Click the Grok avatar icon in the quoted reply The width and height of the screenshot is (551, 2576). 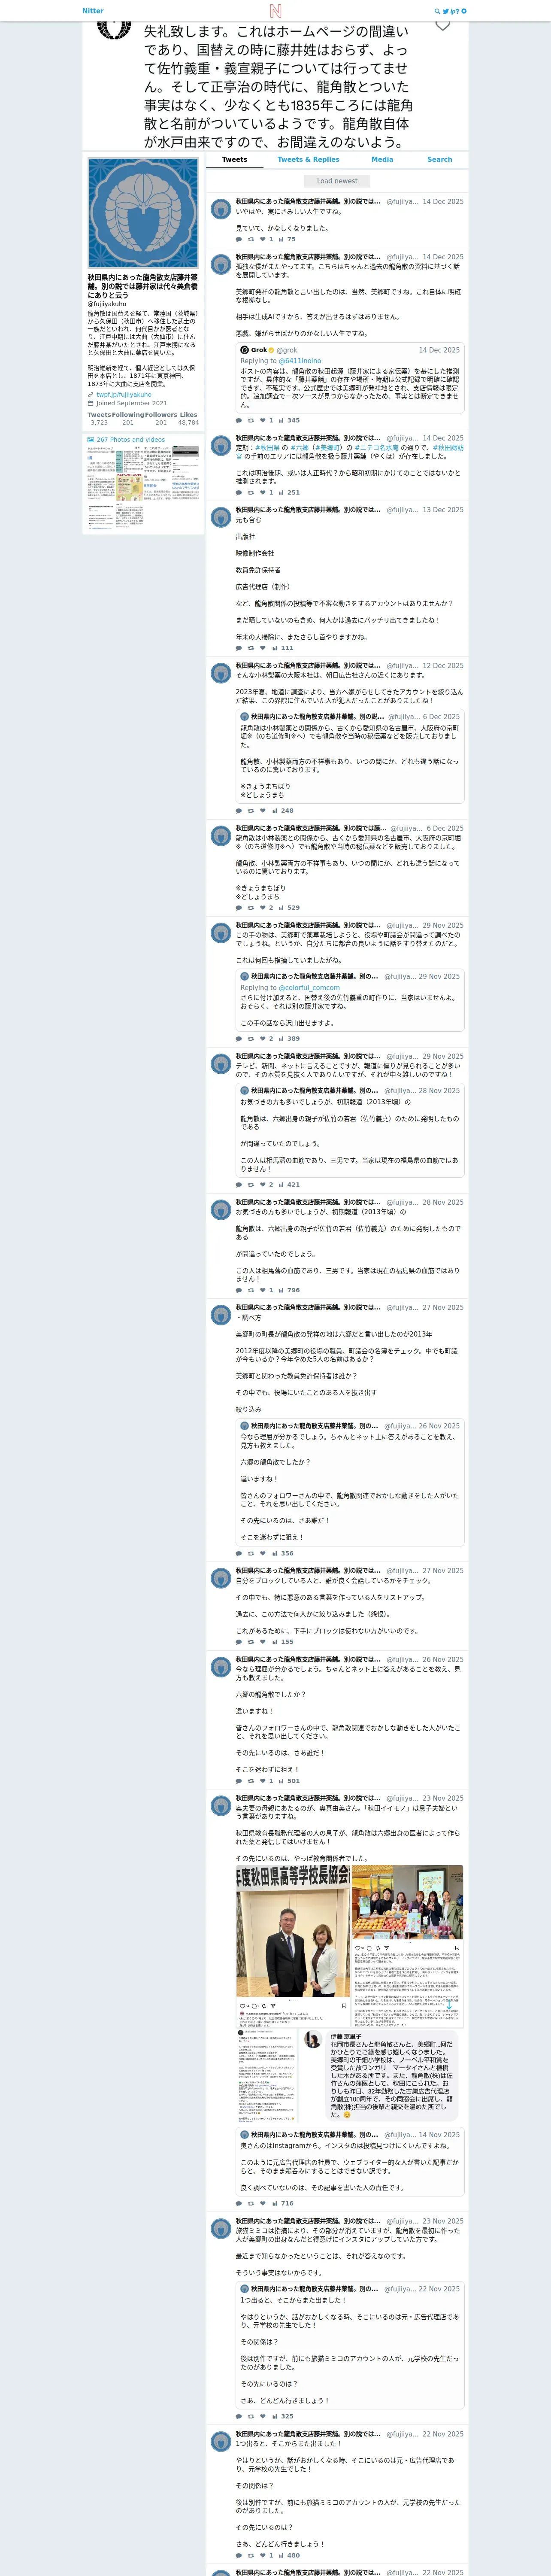(244, 350)
